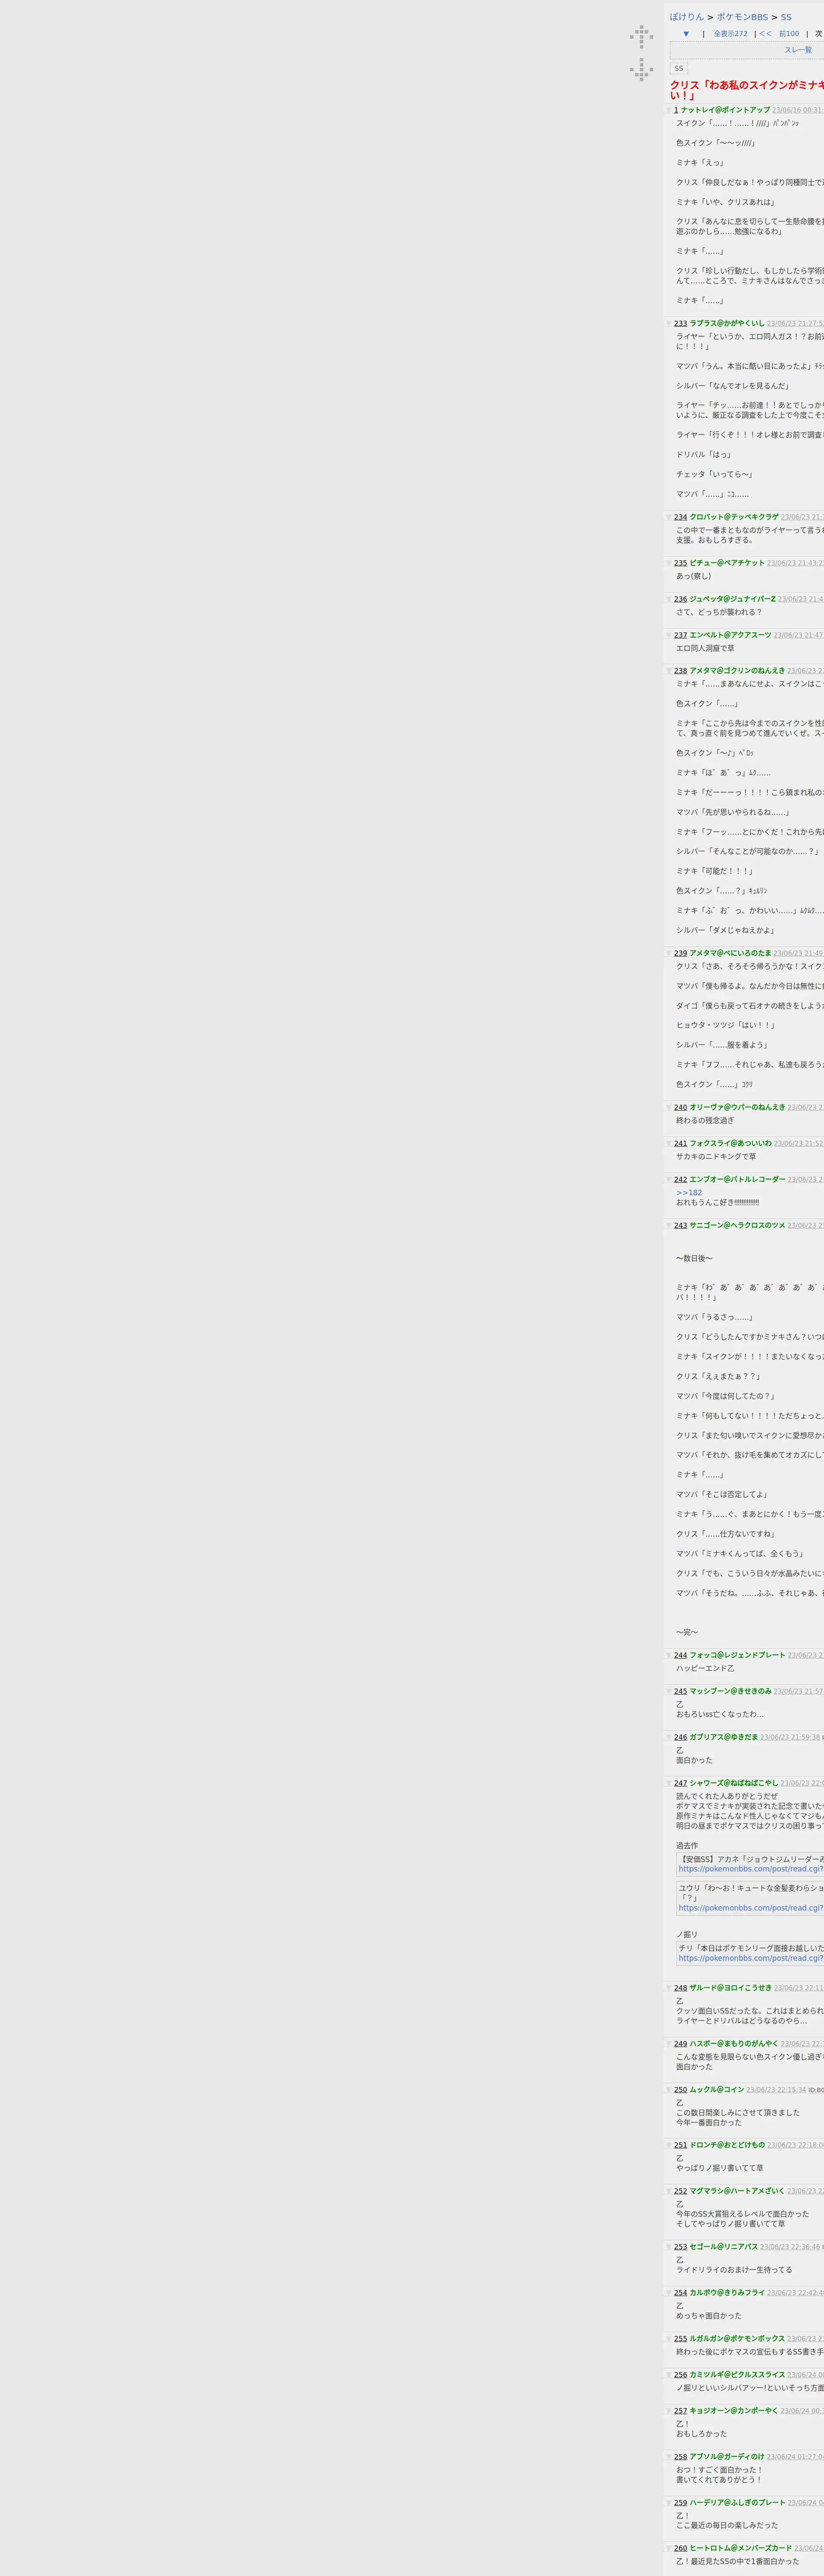This screenshot has height=2576, width=824.
Task: Load 前100 previous posts
Action: [789, 34]
